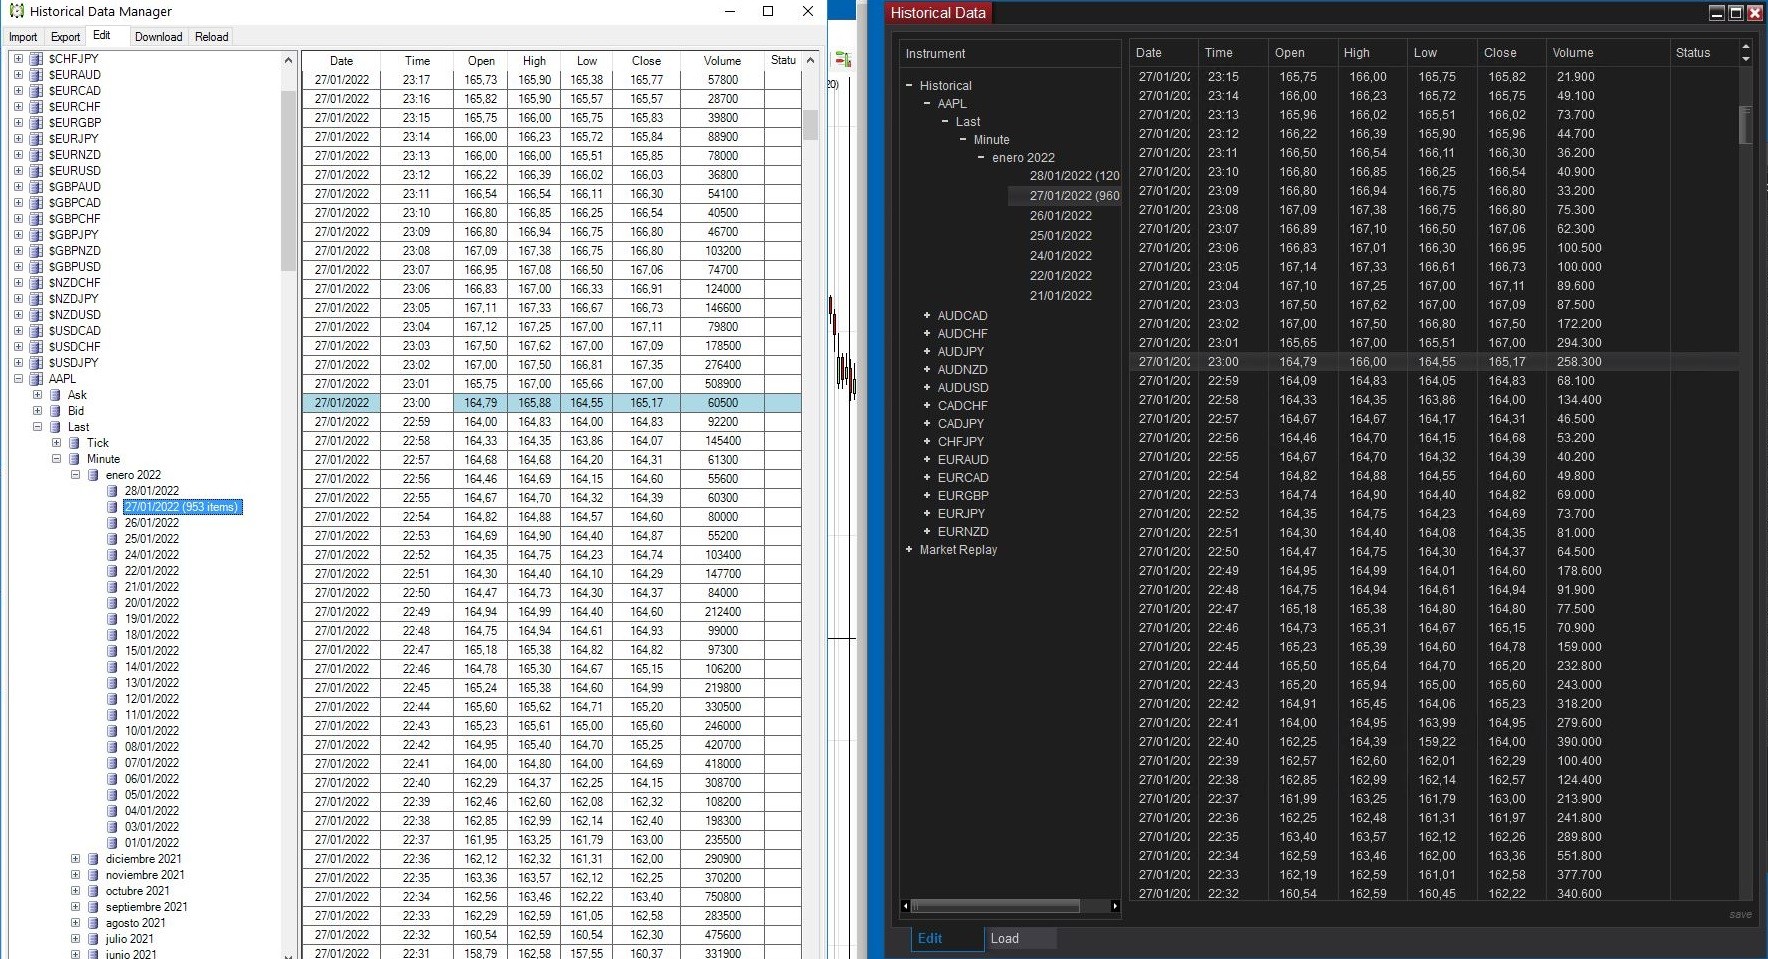Click the database icon beside $GBPJPY
Viewport: 1768px width, 959px height.
pyautogui.click(x=36, y=235)
